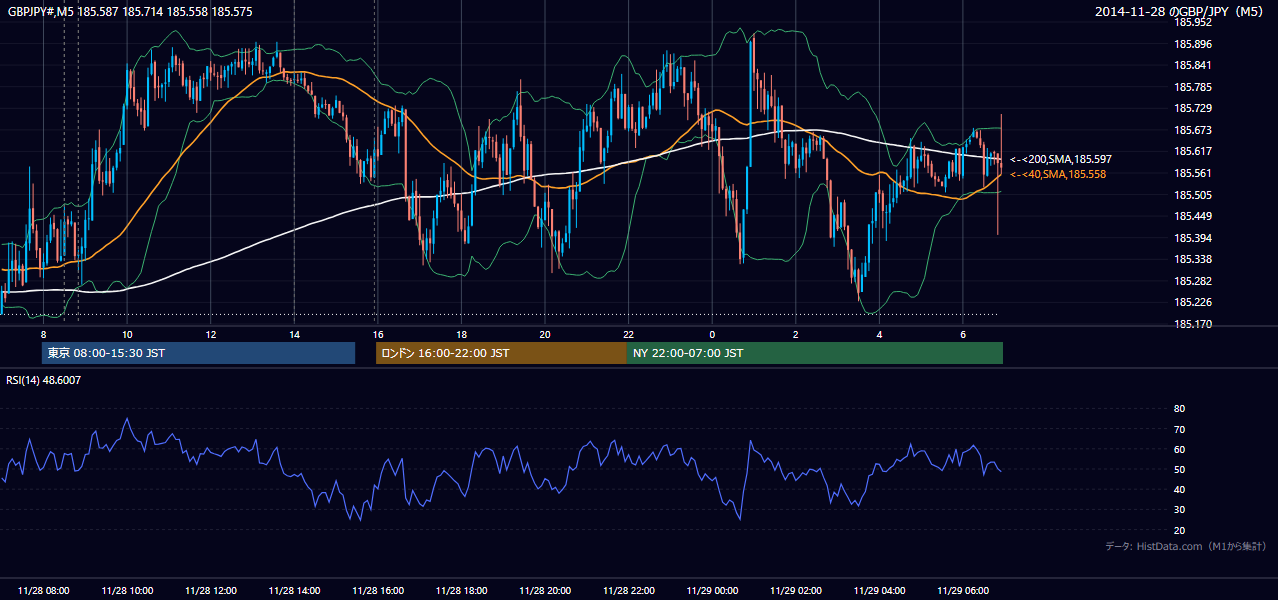Click the 185.226 price axis label
1278x600 pixels.
(1193, 302)
